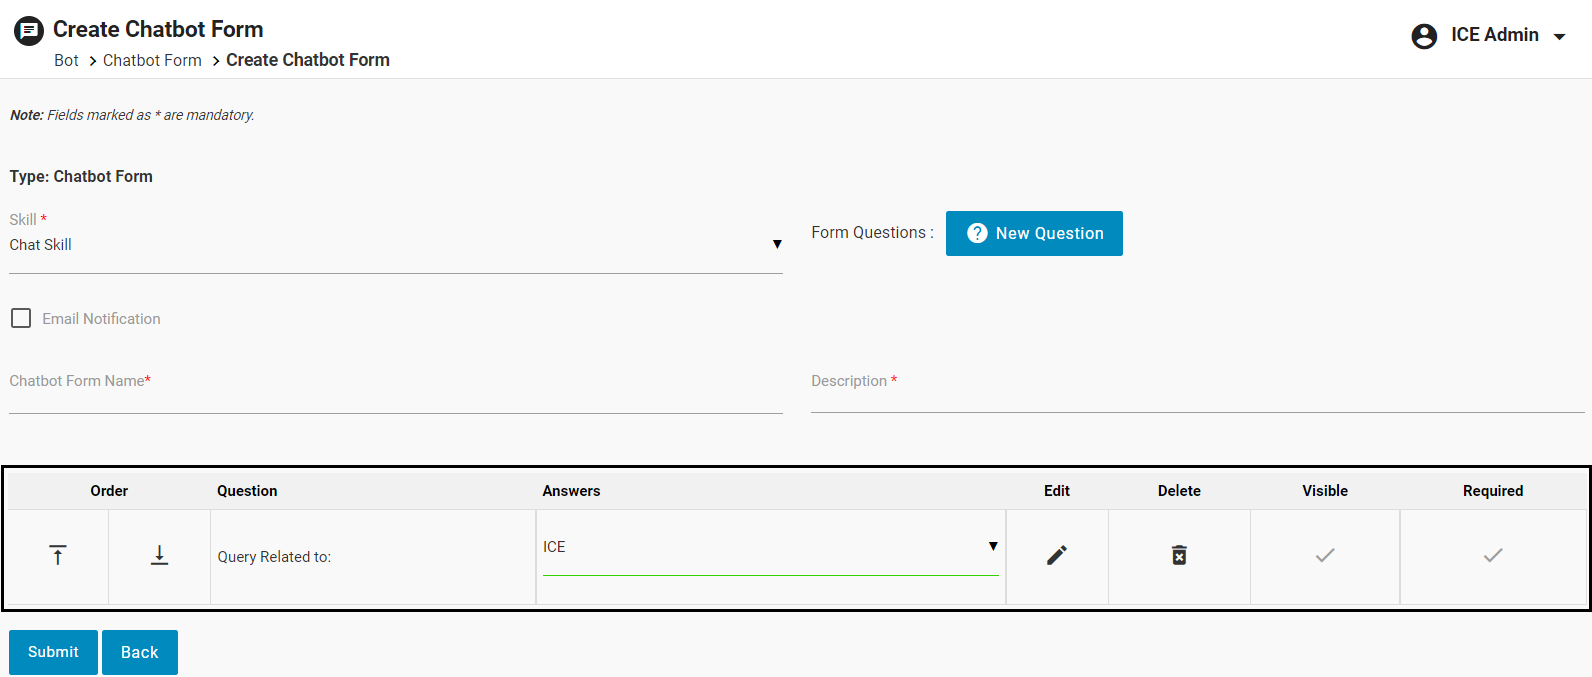Open the ICE Admin account menu arrow
1592x677 pixels.
(1559, 37)
